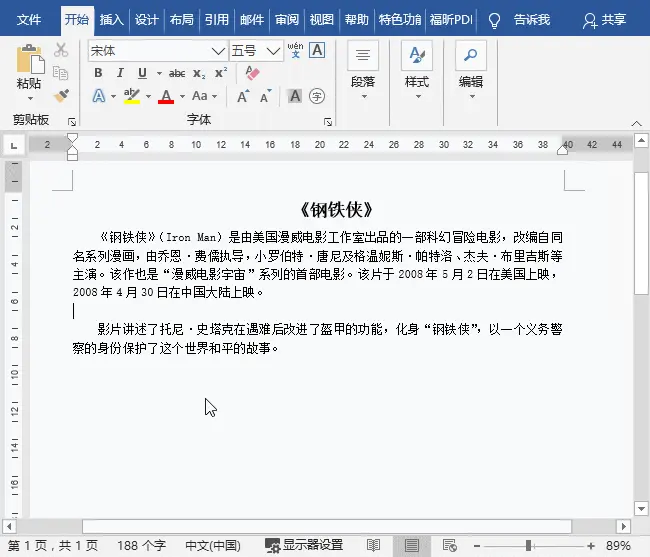Screen dimensions: 650x557
Task: Toggle Bold formatting
Action: [x=98, y=73]
